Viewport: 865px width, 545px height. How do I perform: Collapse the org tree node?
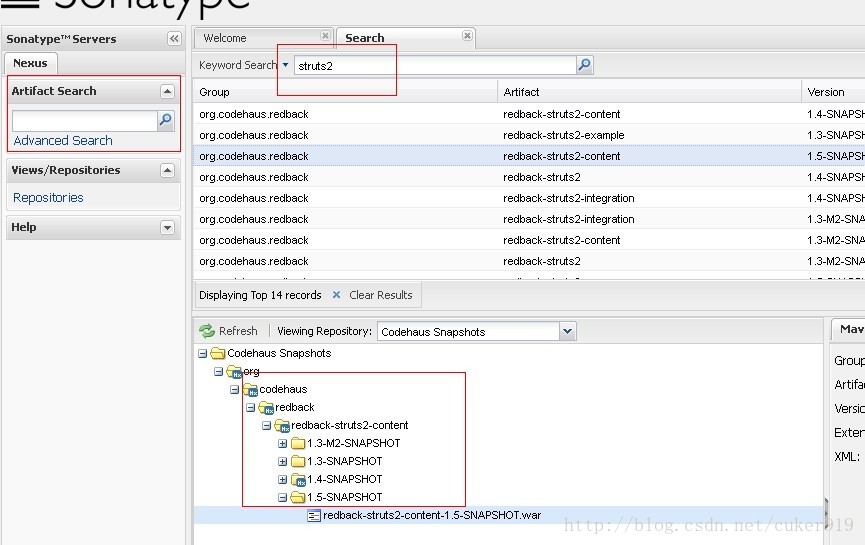(x=218, y=371)
